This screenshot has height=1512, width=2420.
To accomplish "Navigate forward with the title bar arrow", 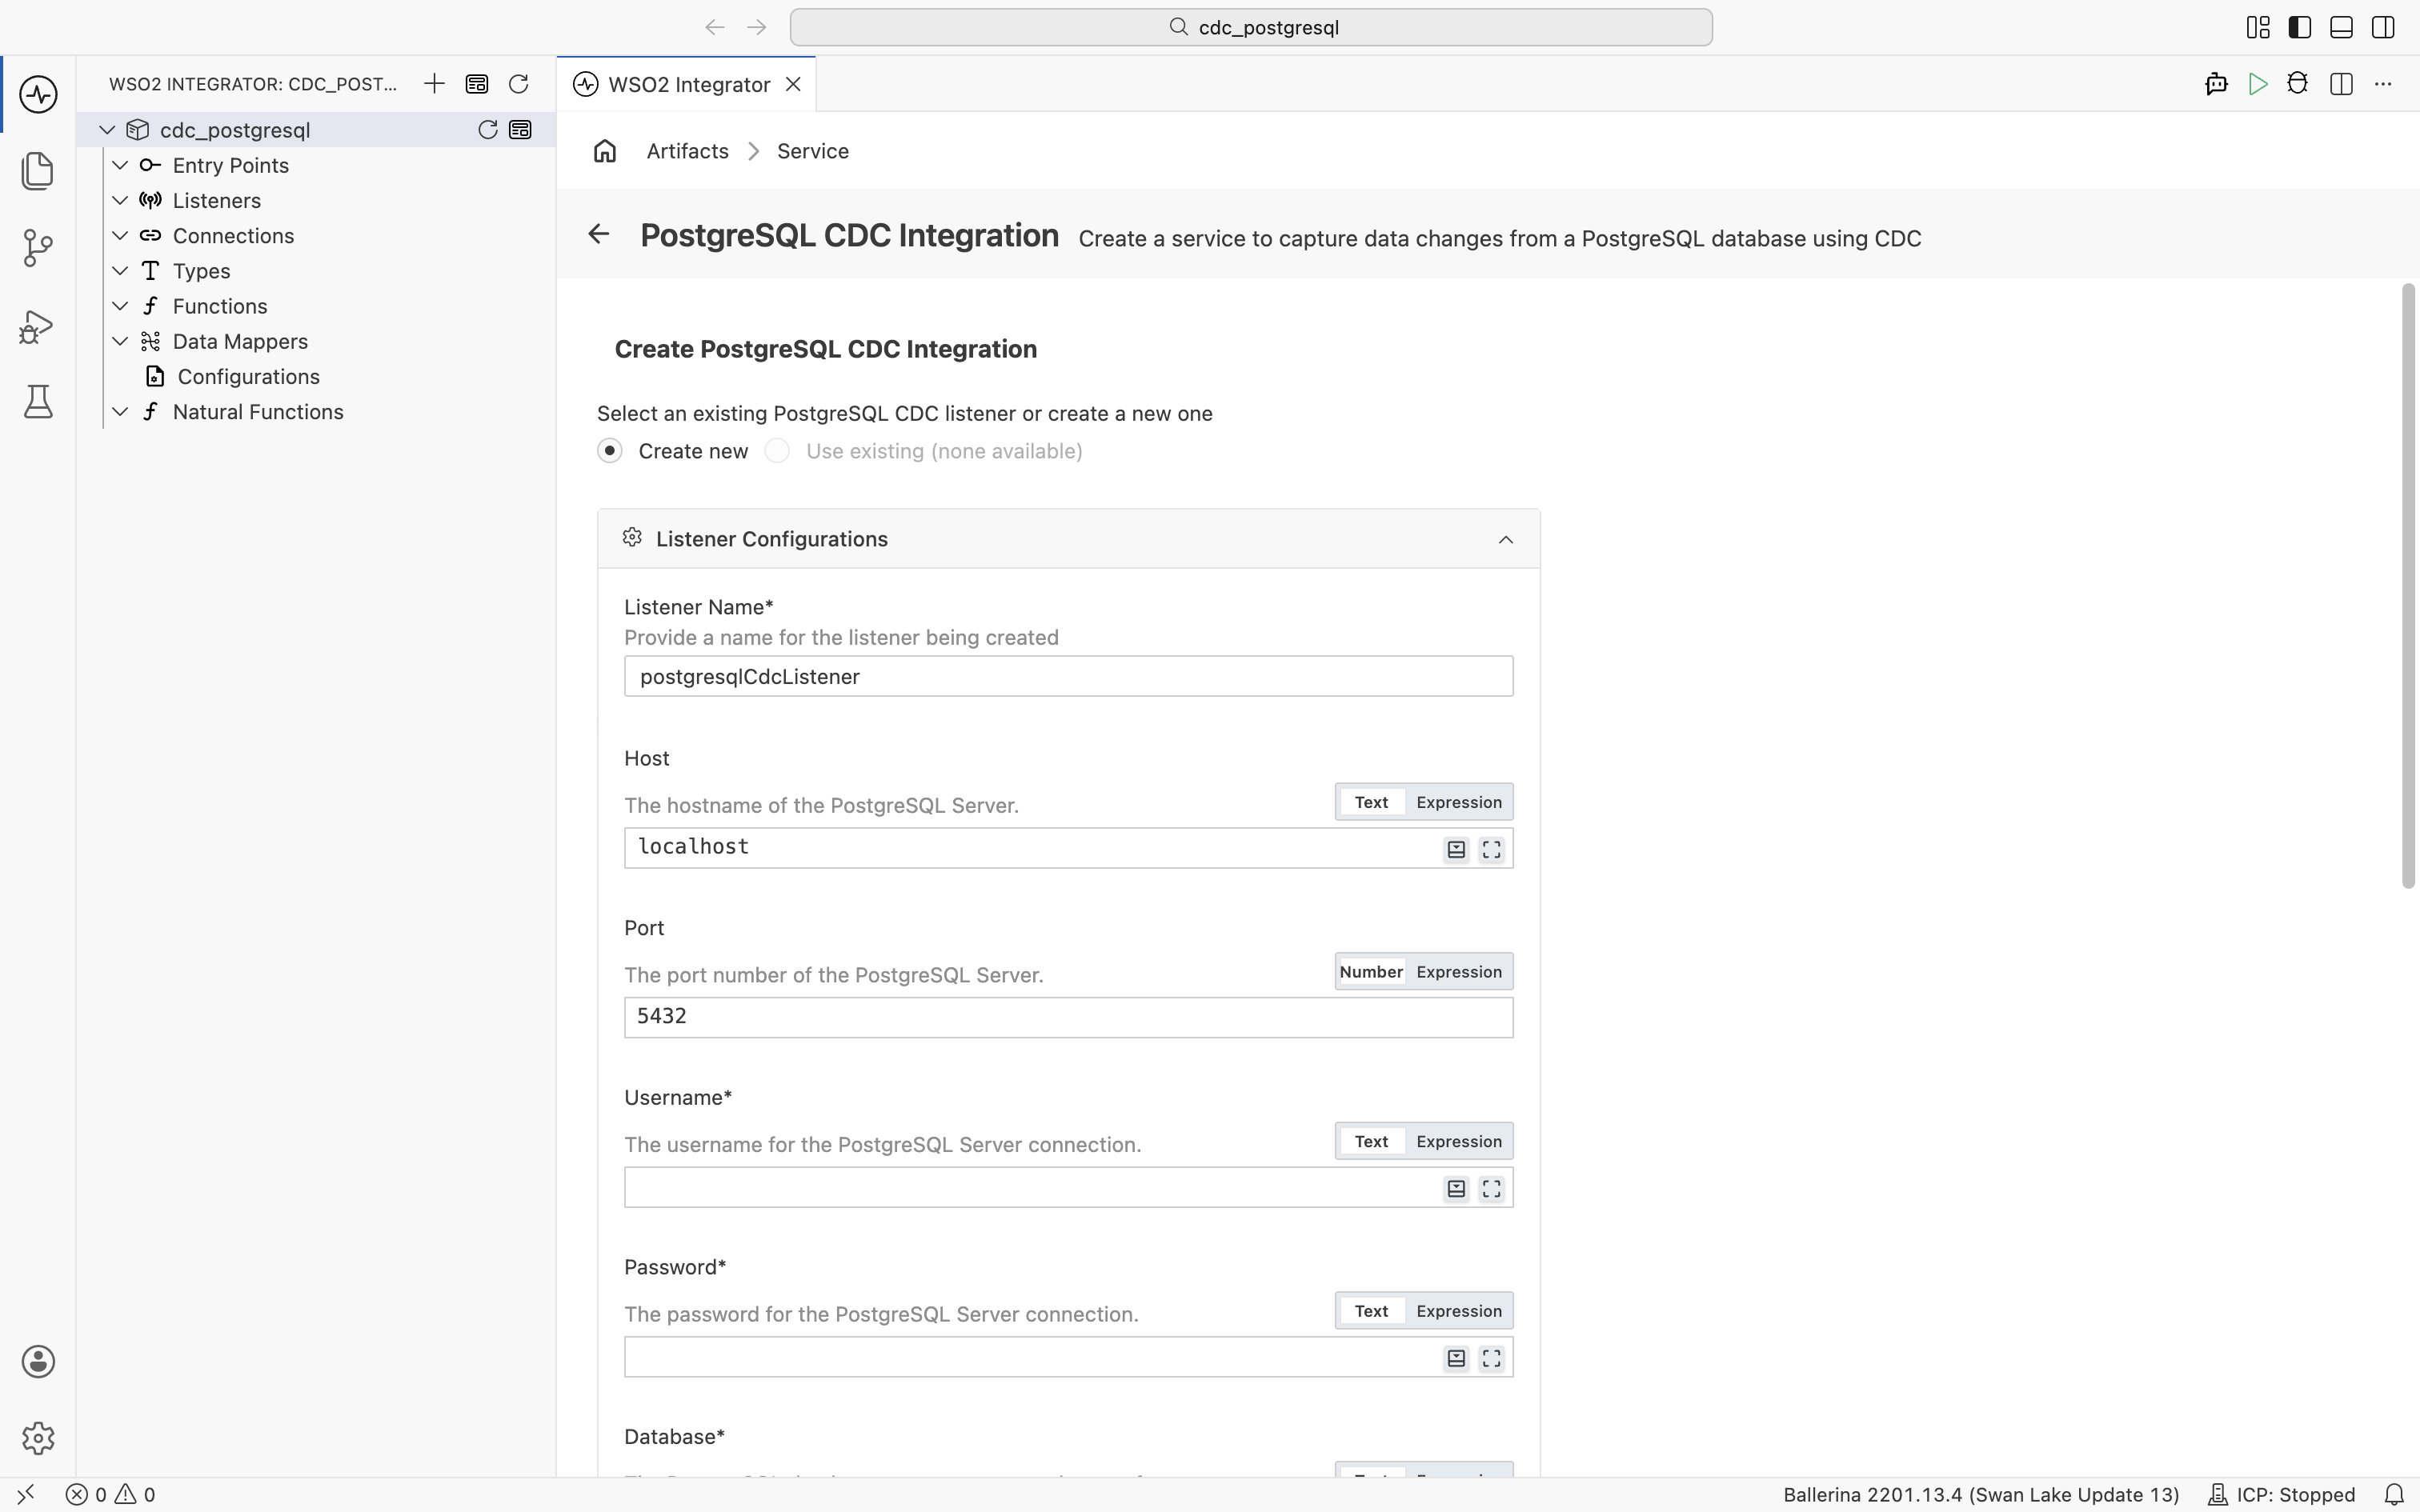I will click(756, 27).
